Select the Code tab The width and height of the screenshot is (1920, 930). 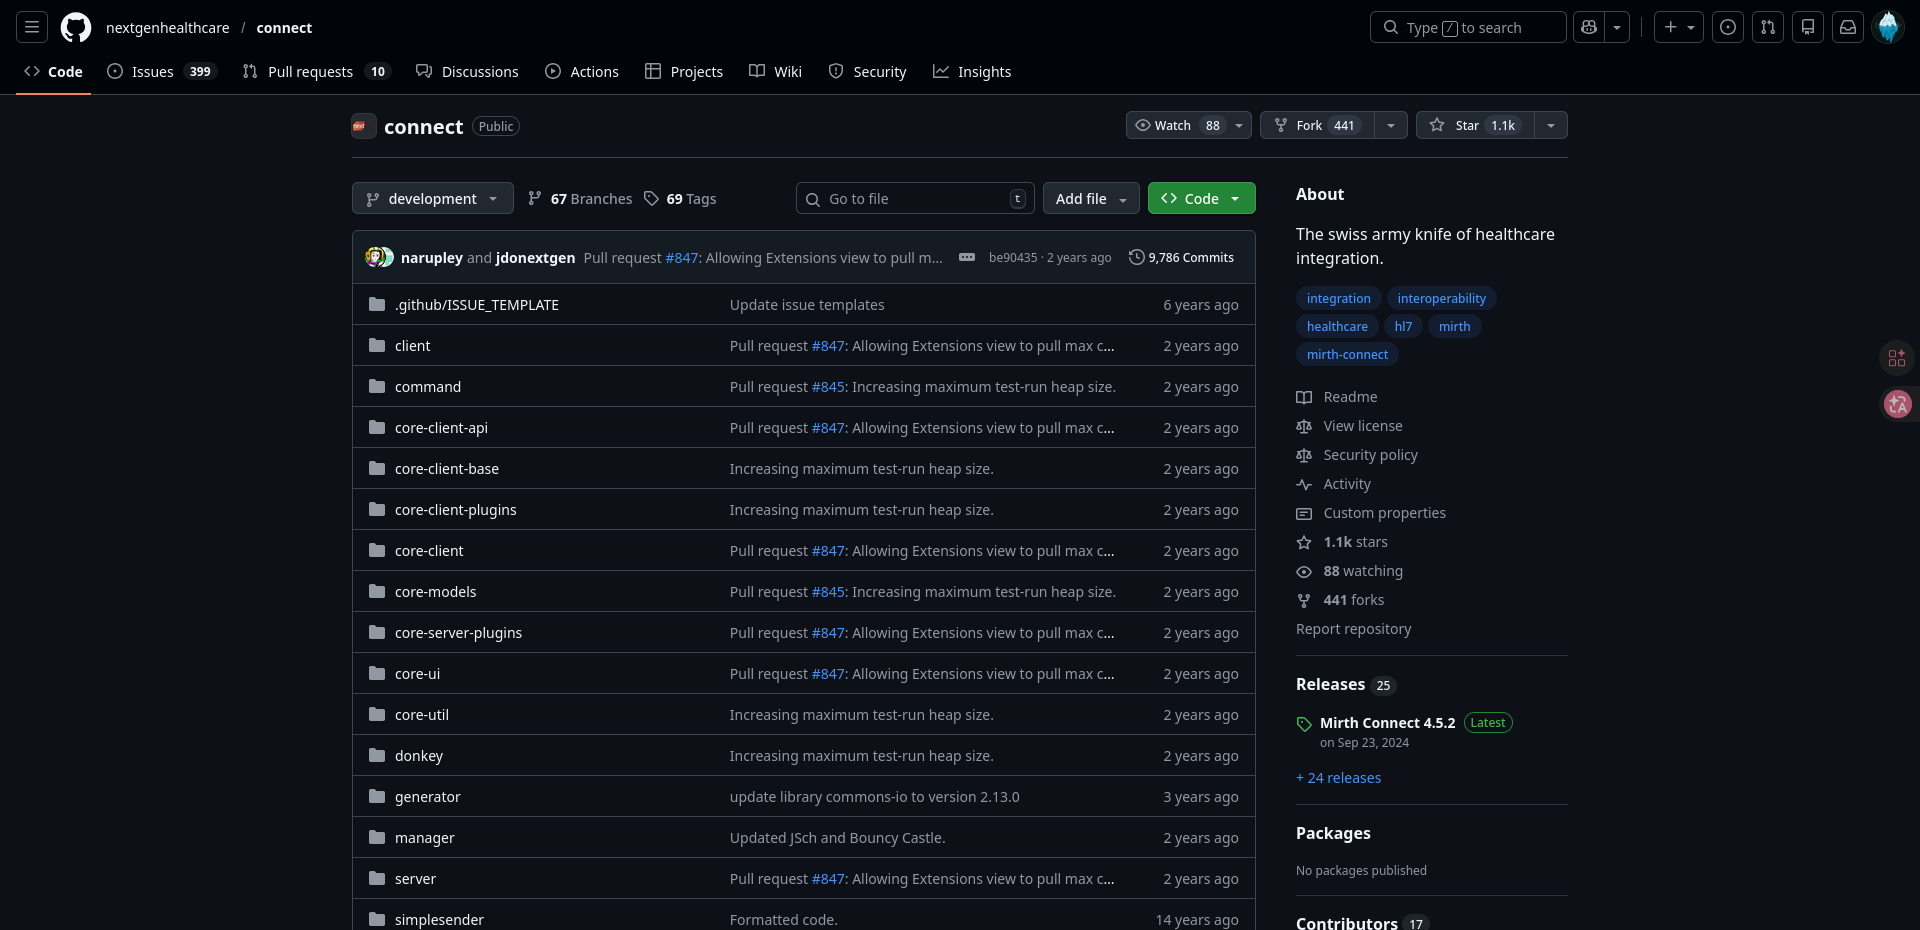53,72
